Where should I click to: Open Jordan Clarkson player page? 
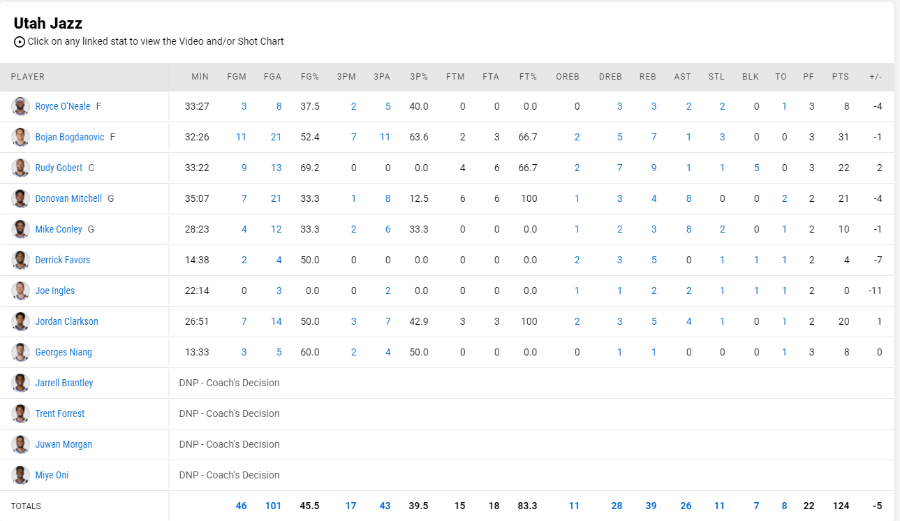point(67,322)
